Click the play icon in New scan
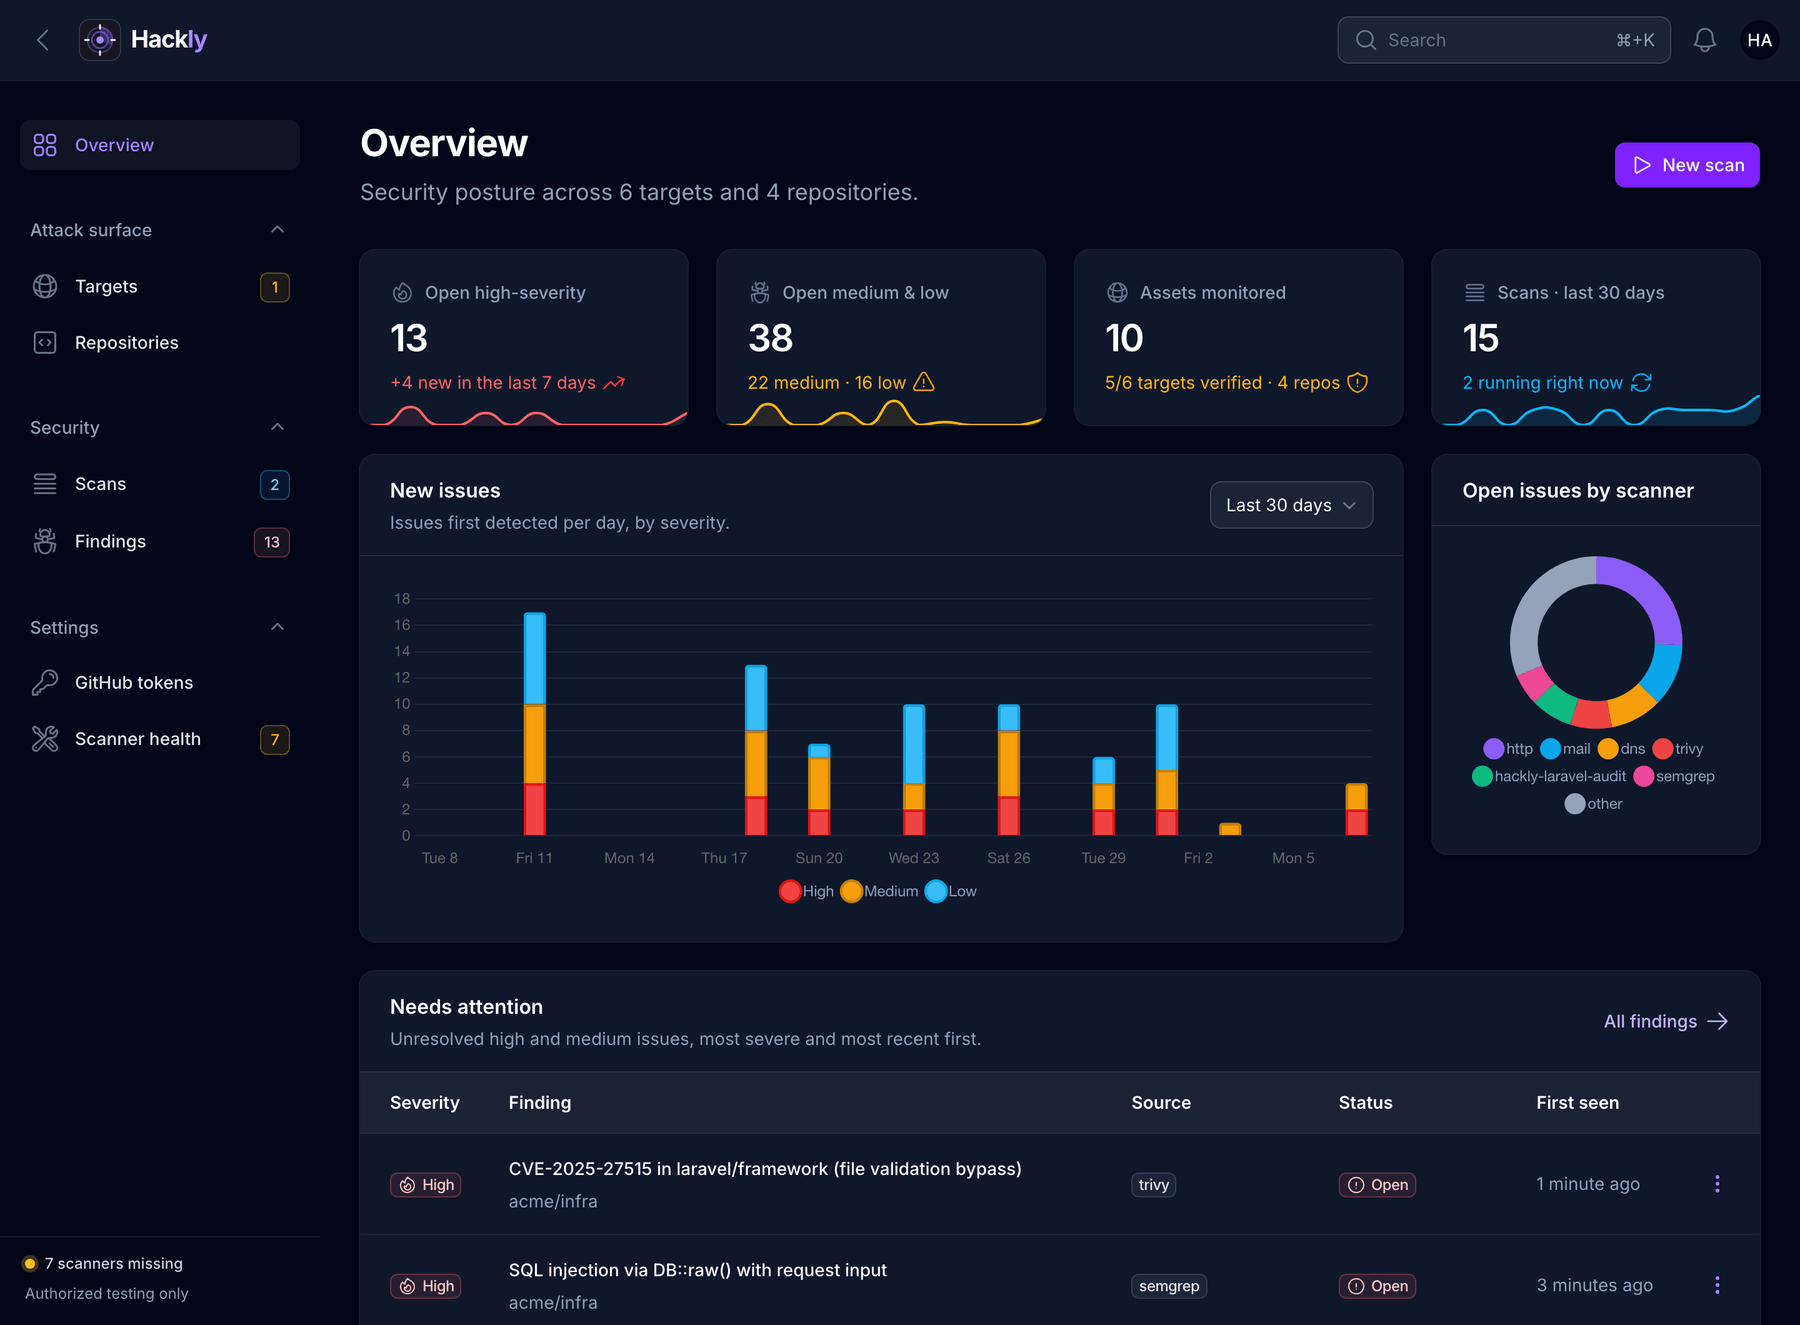 (x=1642, y=165)
